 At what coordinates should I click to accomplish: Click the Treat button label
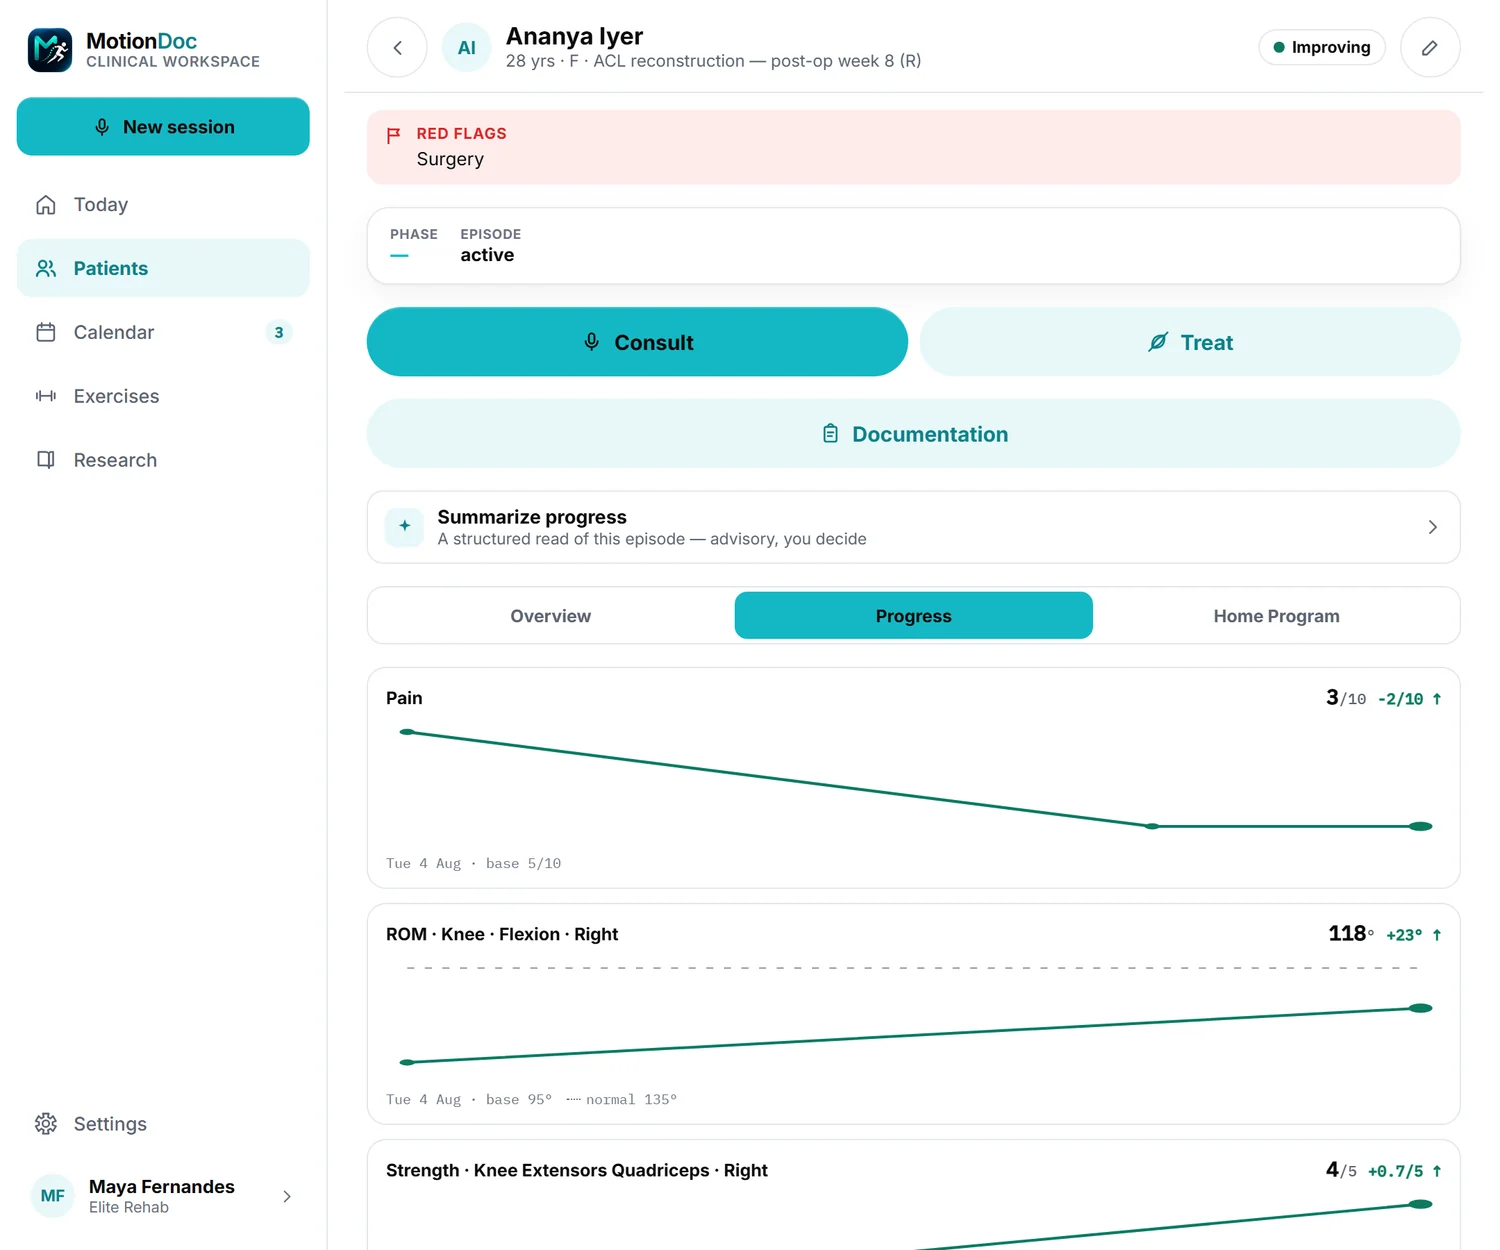pyautogui.click(x=1207, y=343)
